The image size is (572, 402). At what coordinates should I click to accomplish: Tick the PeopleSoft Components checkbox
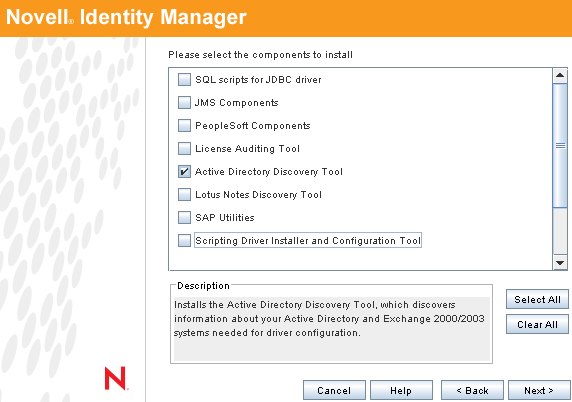coord(184,125)
